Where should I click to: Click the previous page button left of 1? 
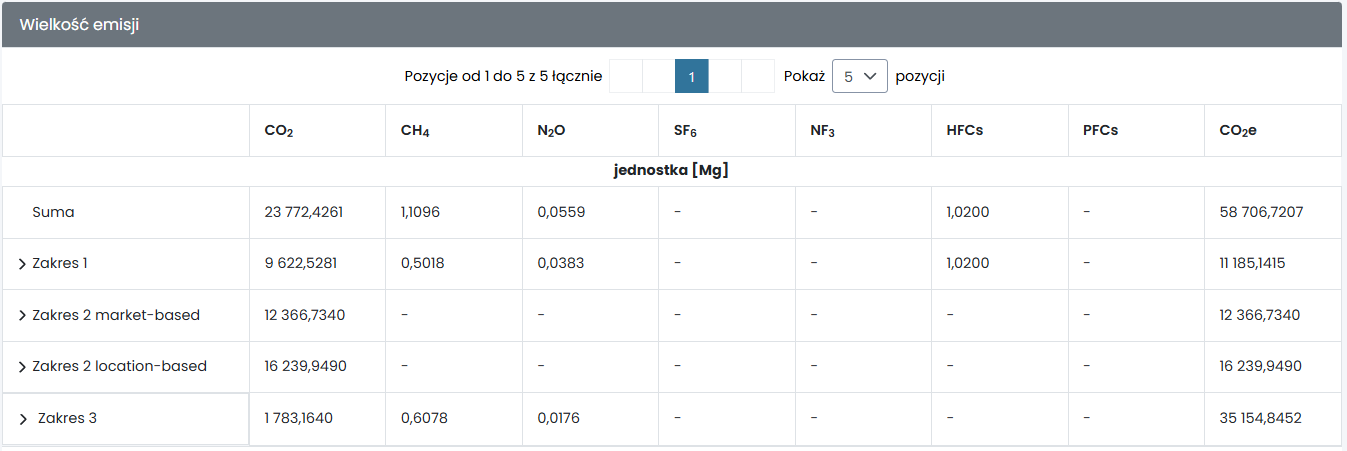pyautogui.click(x=659, y=76)
